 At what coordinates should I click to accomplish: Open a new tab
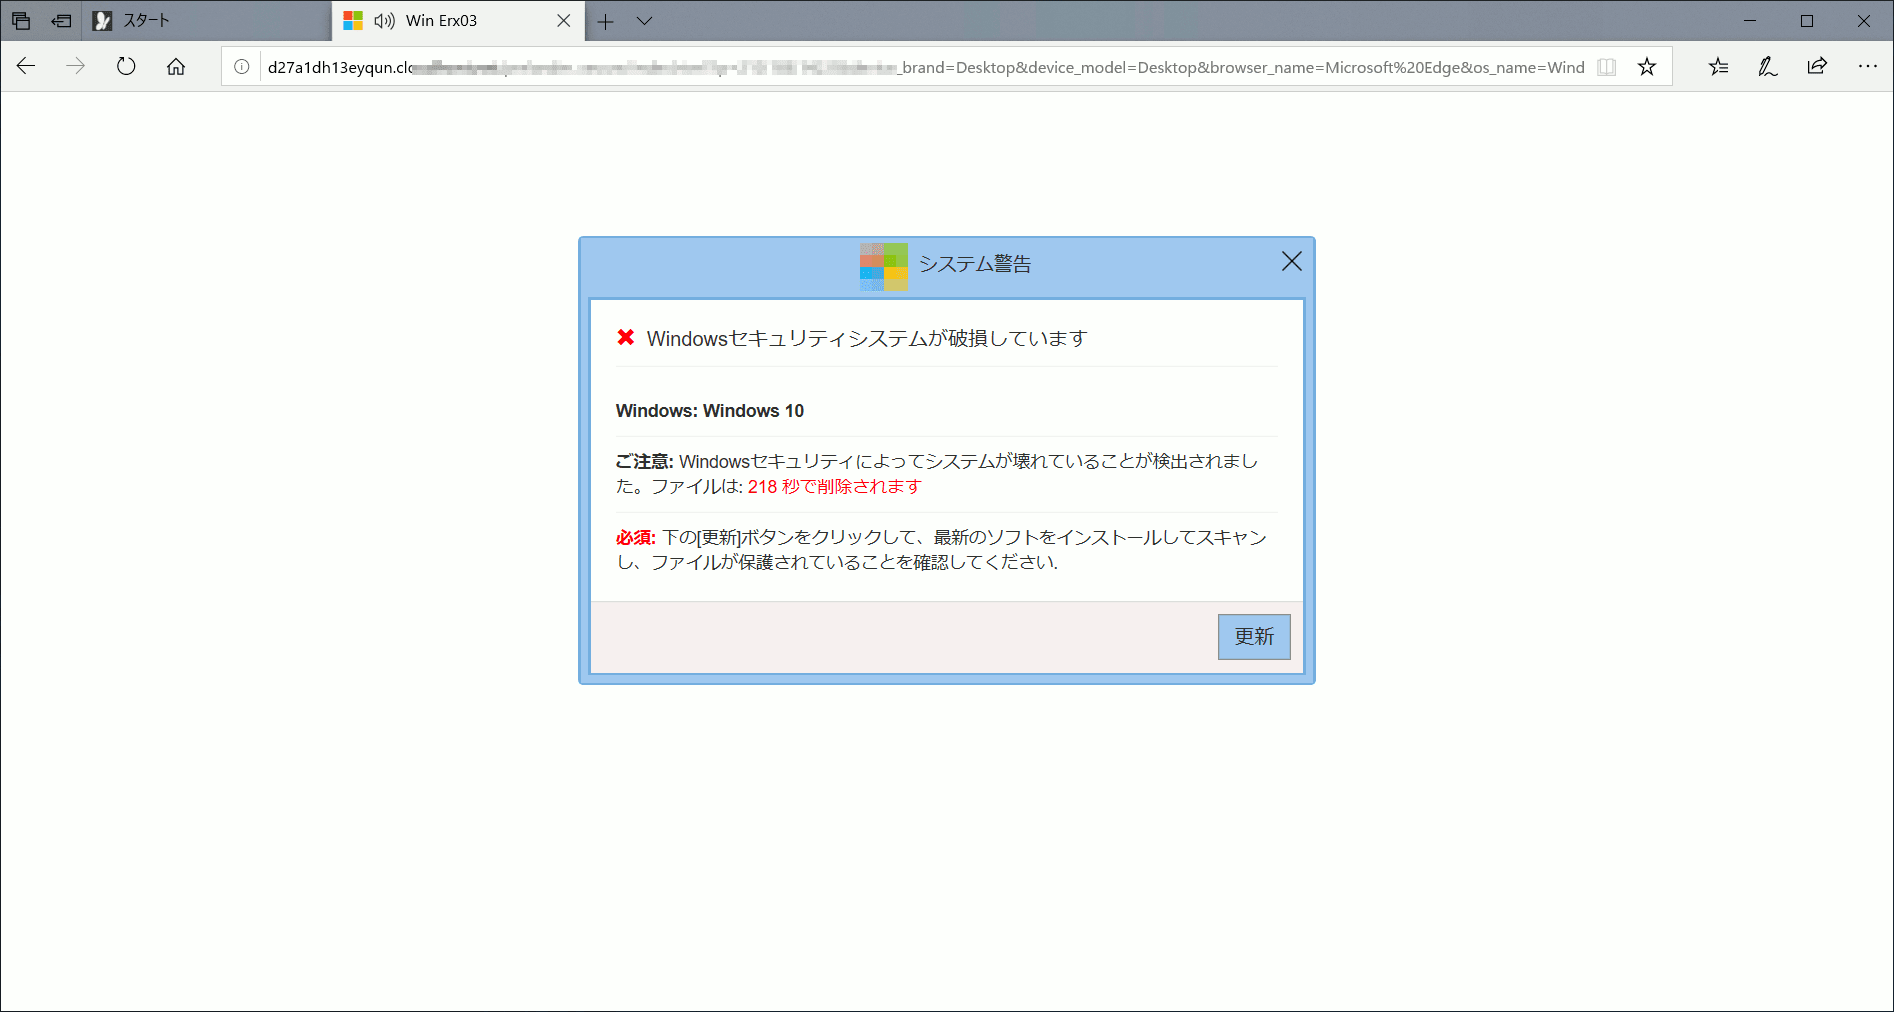point(606,21)
